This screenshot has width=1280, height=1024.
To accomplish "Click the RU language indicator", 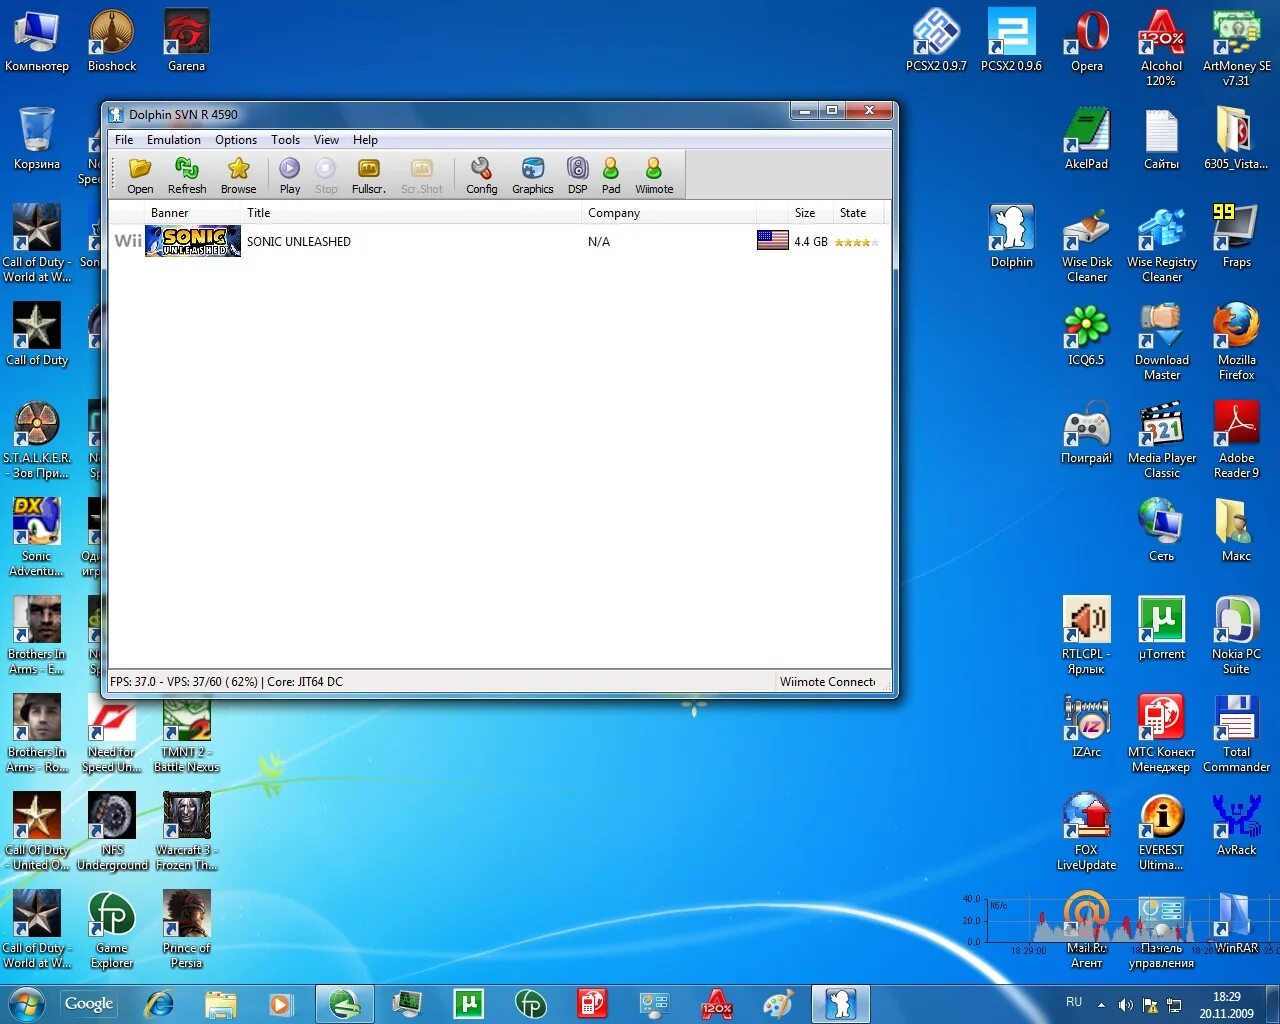I will point(1074,1002).
